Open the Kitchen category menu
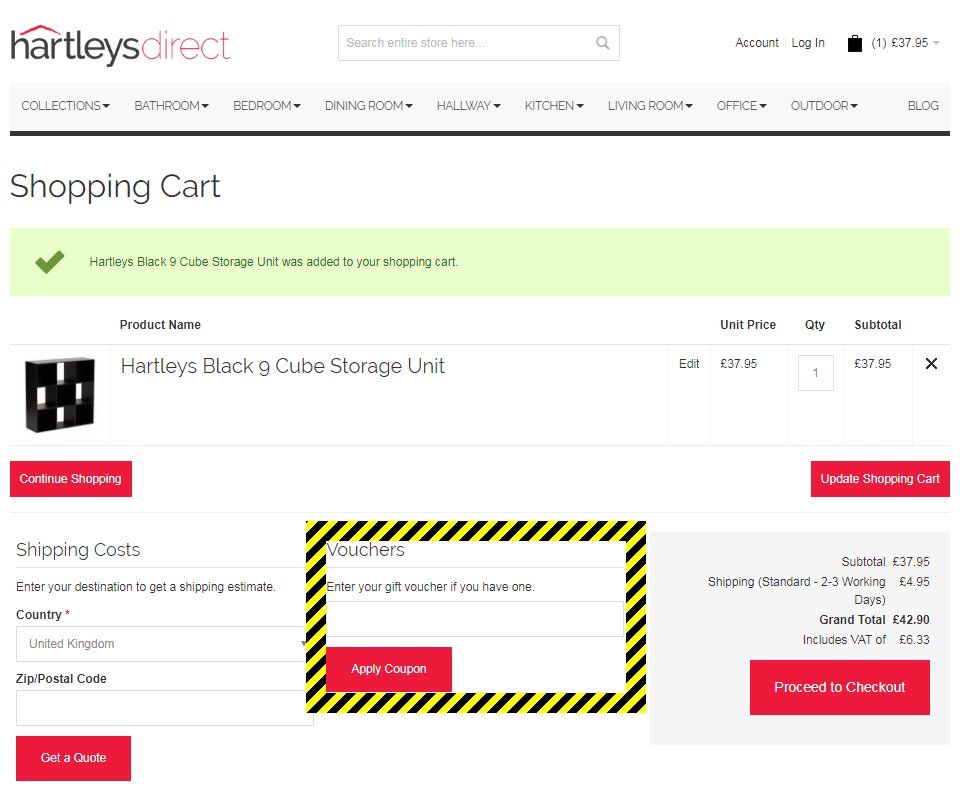 click(x=554, y=106)
